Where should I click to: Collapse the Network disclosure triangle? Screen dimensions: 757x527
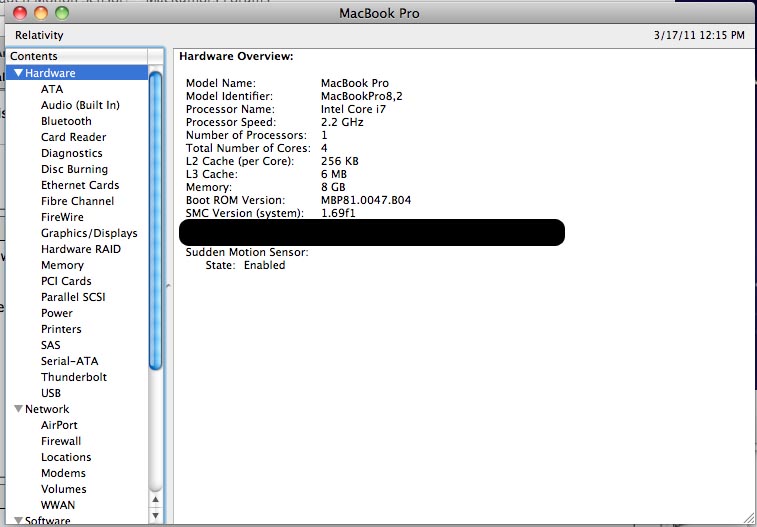[x=18, y=409]
